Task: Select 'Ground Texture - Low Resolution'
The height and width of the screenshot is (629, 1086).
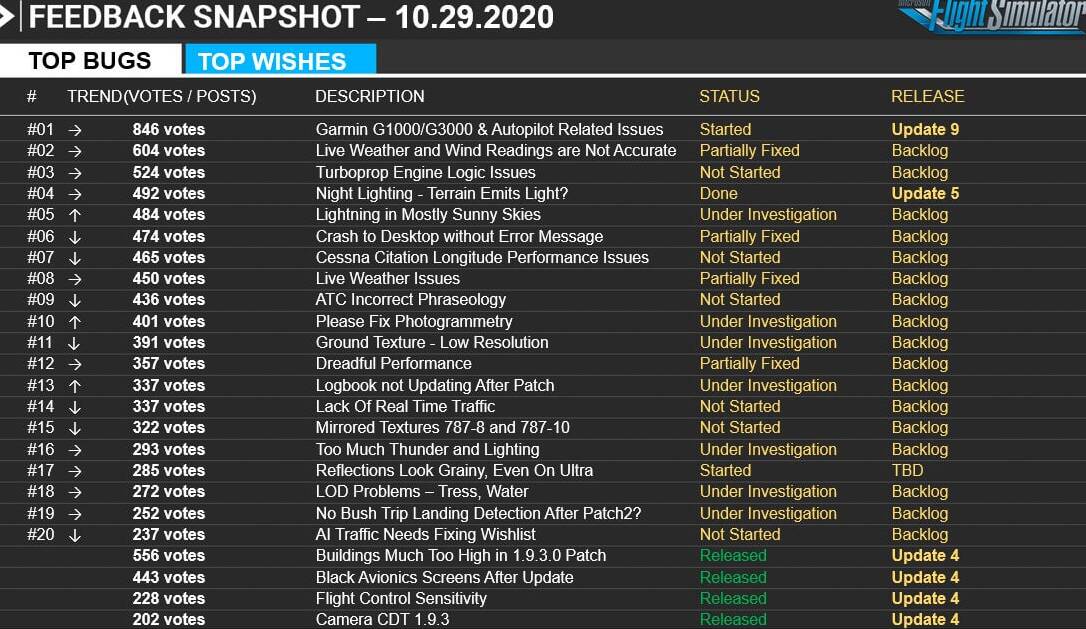Action: click(x=432, y=342)
